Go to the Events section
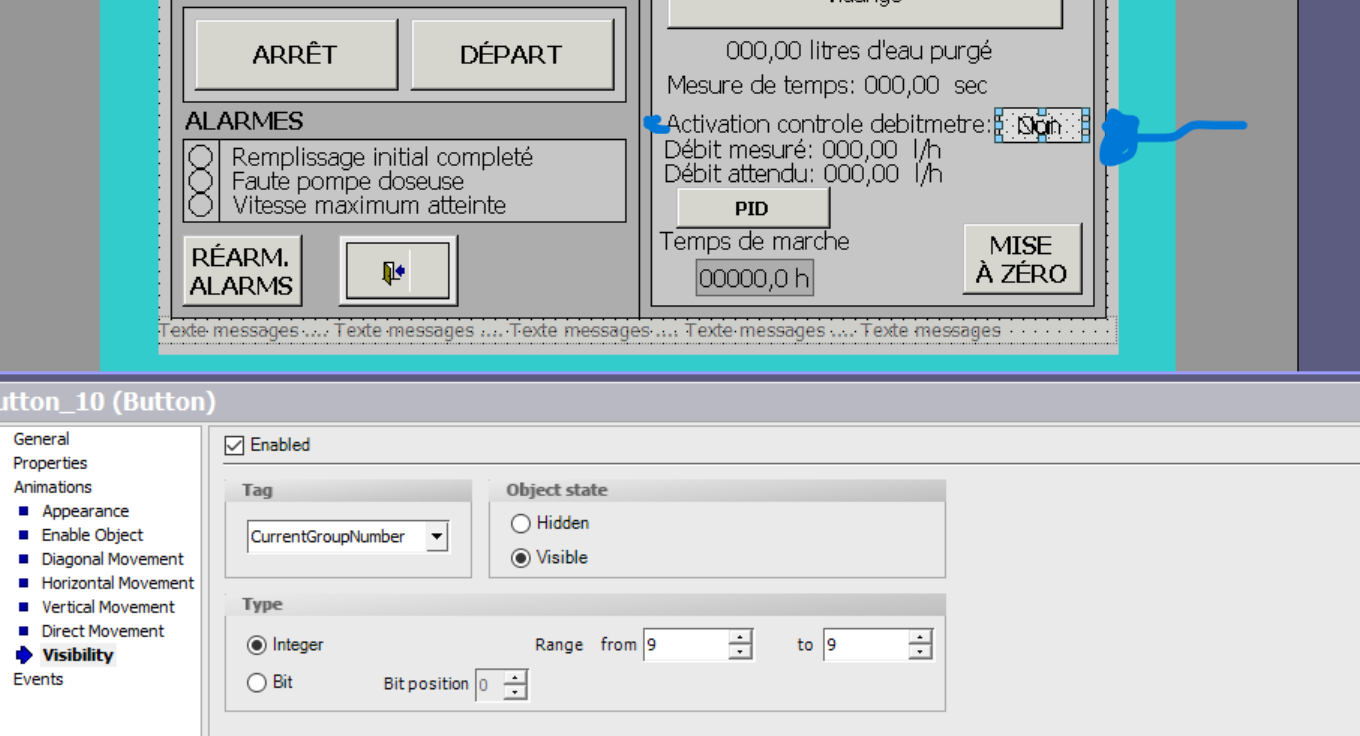This screenshot has height=736, width=1360. pos(38,679)
